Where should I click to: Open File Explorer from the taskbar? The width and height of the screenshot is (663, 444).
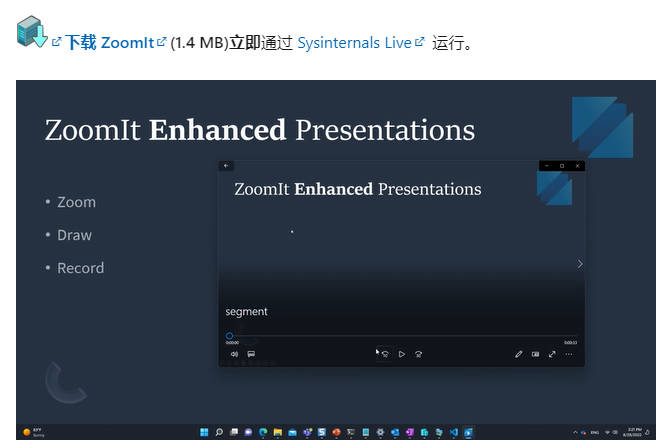tap(278, 432)
